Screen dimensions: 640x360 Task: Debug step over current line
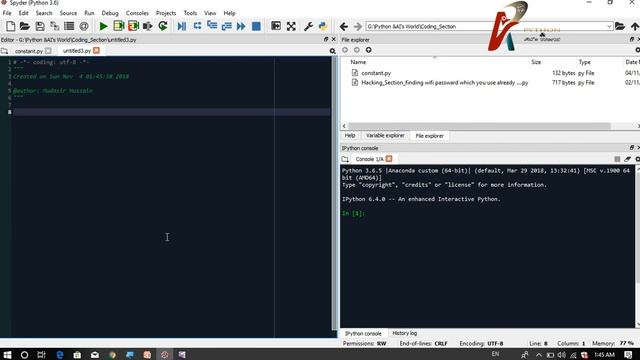pos(197,26)
